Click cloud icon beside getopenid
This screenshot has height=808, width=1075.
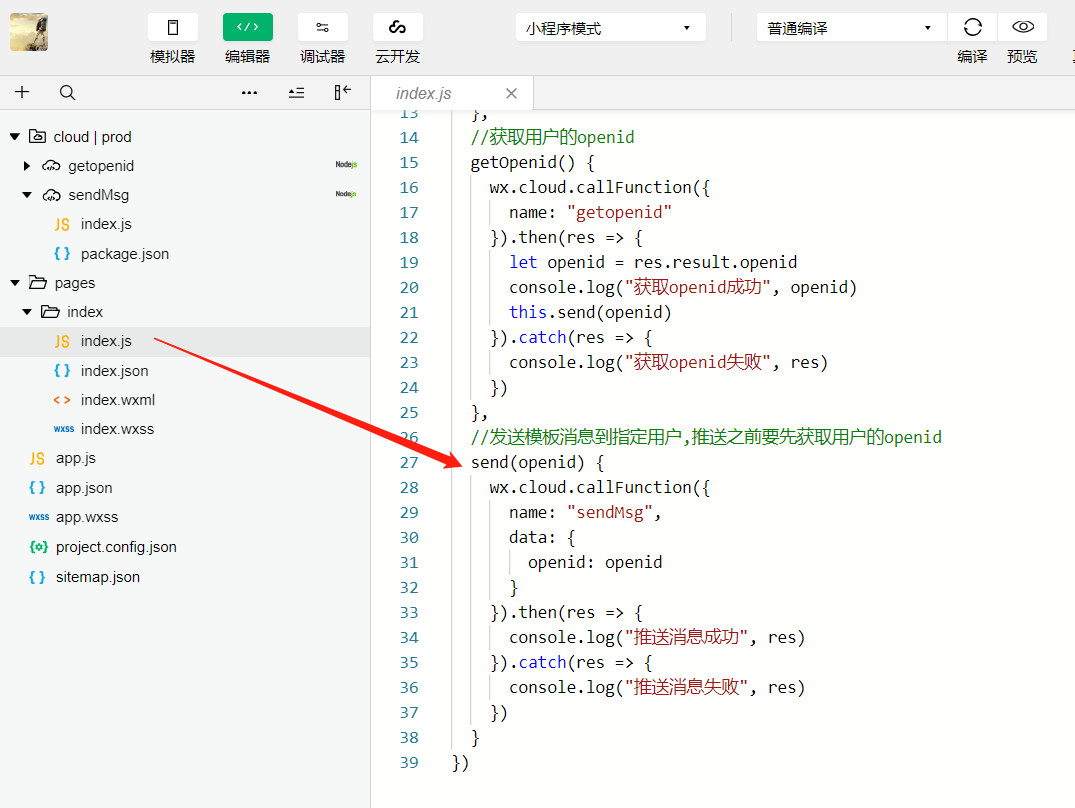coord(51,166)
